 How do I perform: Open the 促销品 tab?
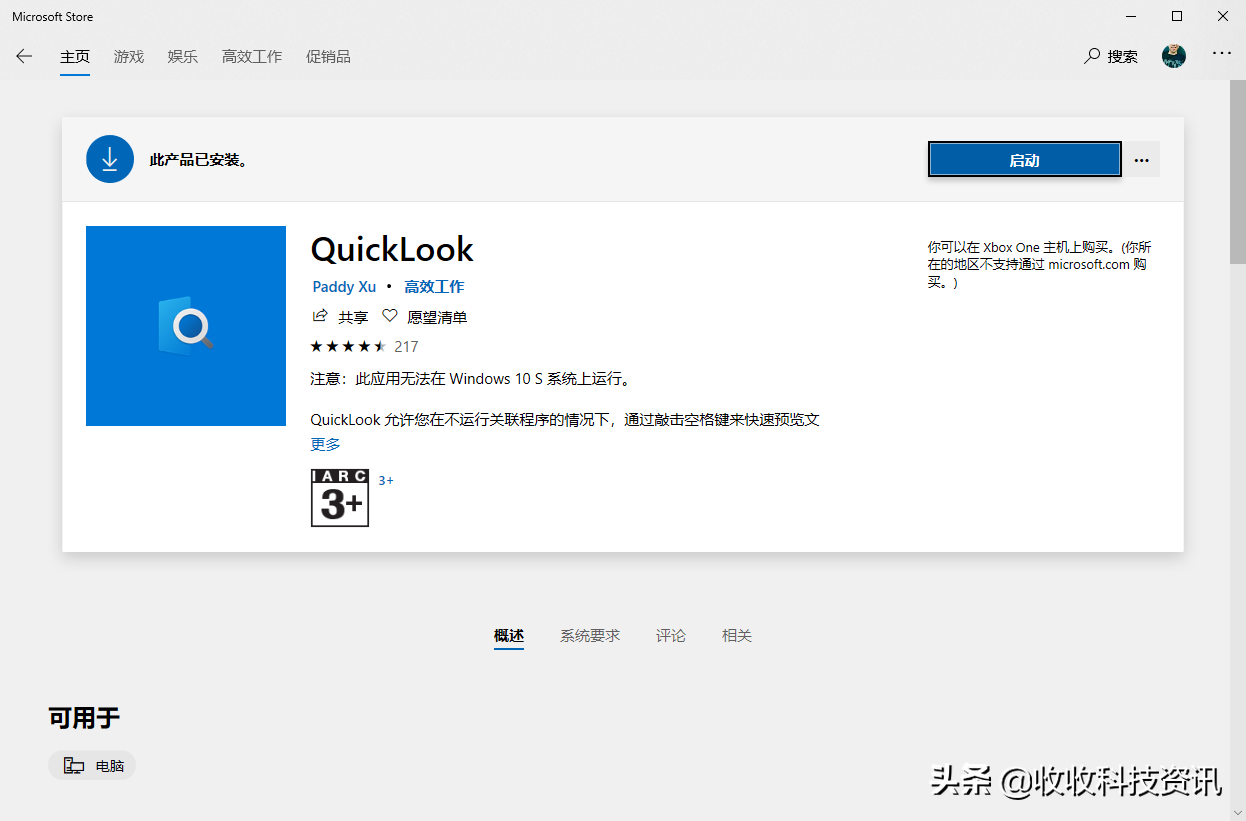(328, 57)
